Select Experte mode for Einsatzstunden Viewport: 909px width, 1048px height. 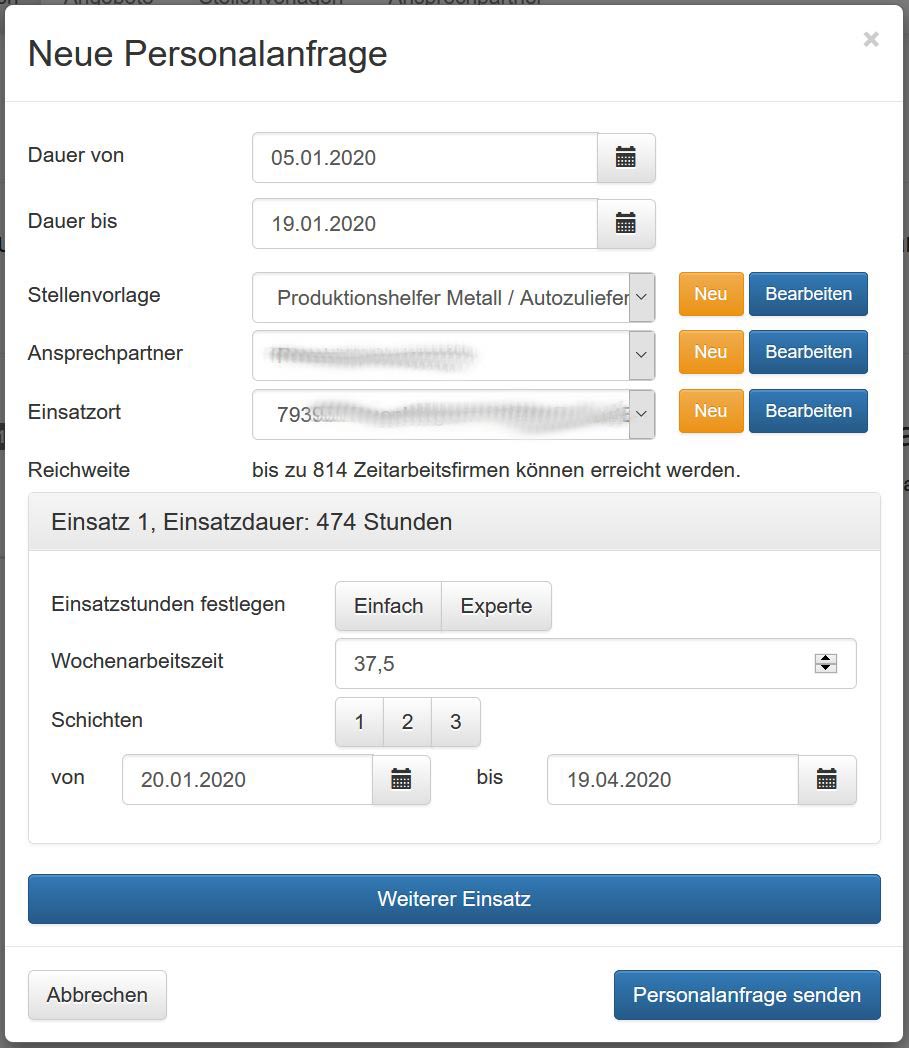coord(497,606)
